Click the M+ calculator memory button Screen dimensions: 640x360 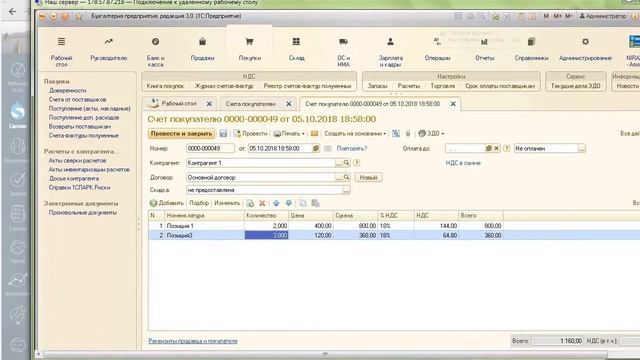click(558, 16)
